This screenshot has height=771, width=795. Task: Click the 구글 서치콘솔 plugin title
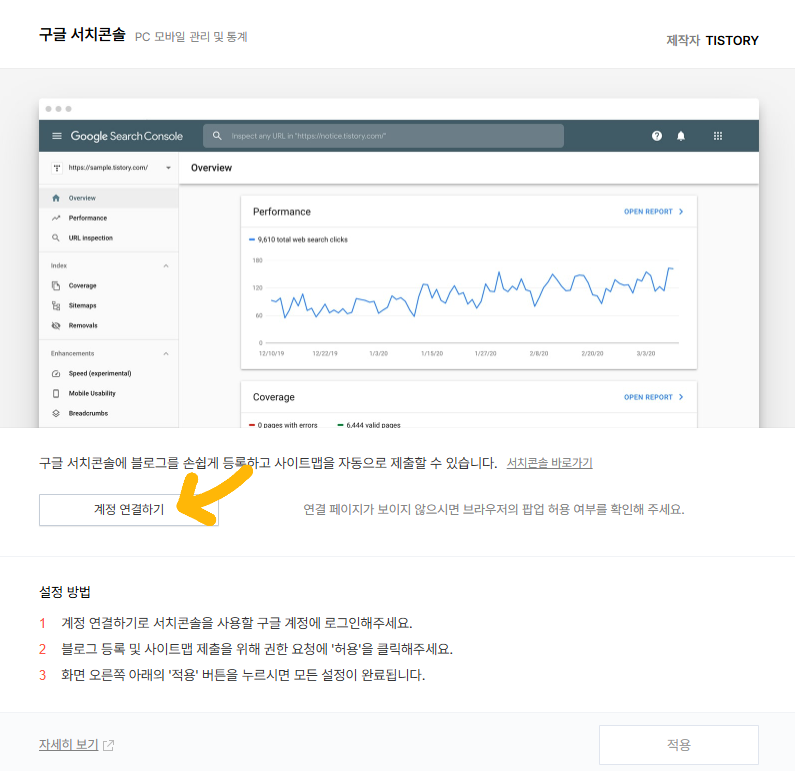coord(82,34)
